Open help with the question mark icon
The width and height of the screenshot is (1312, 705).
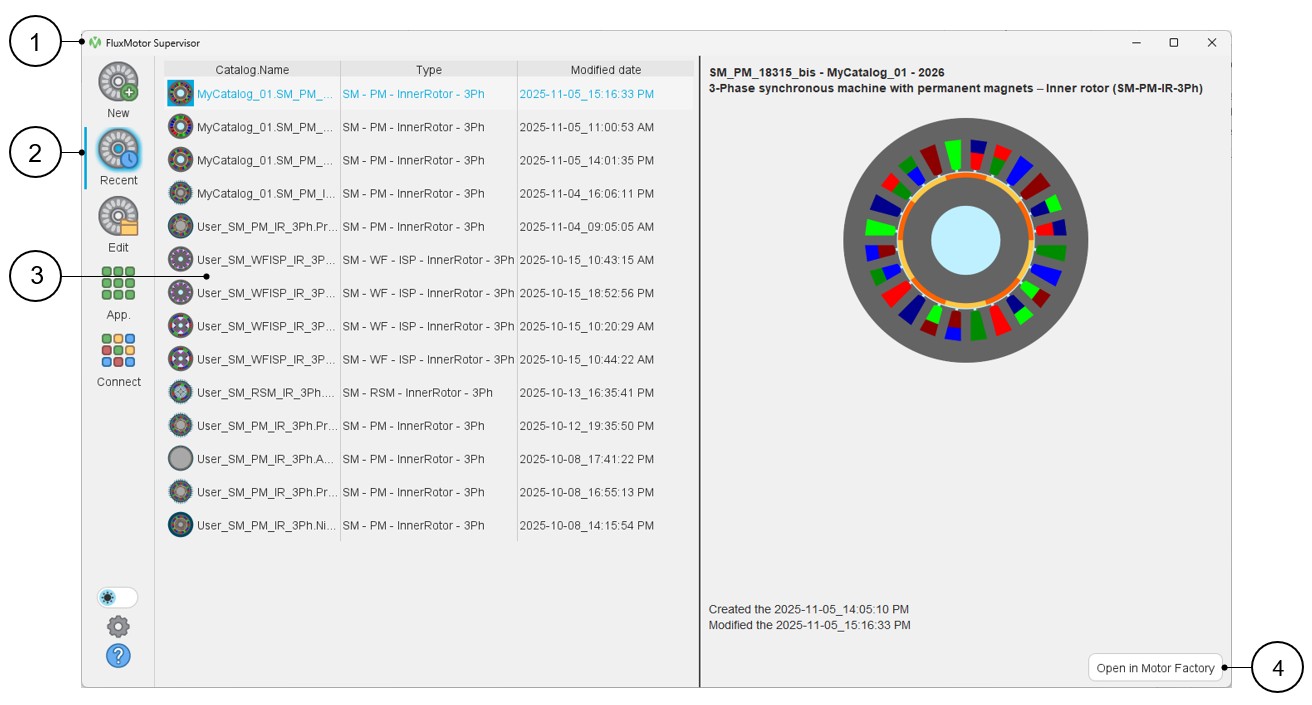[x=118, y=656]
